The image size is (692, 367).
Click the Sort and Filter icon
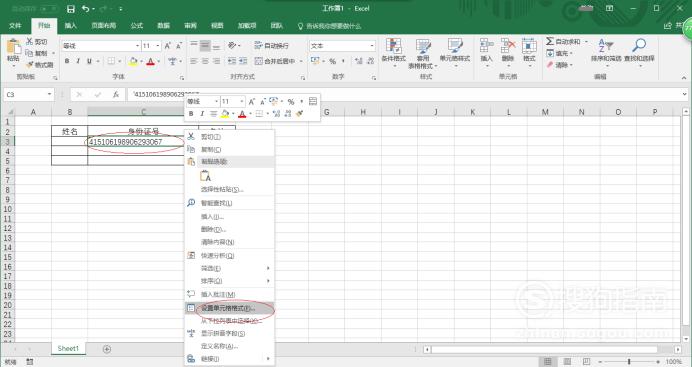(605, 46)
